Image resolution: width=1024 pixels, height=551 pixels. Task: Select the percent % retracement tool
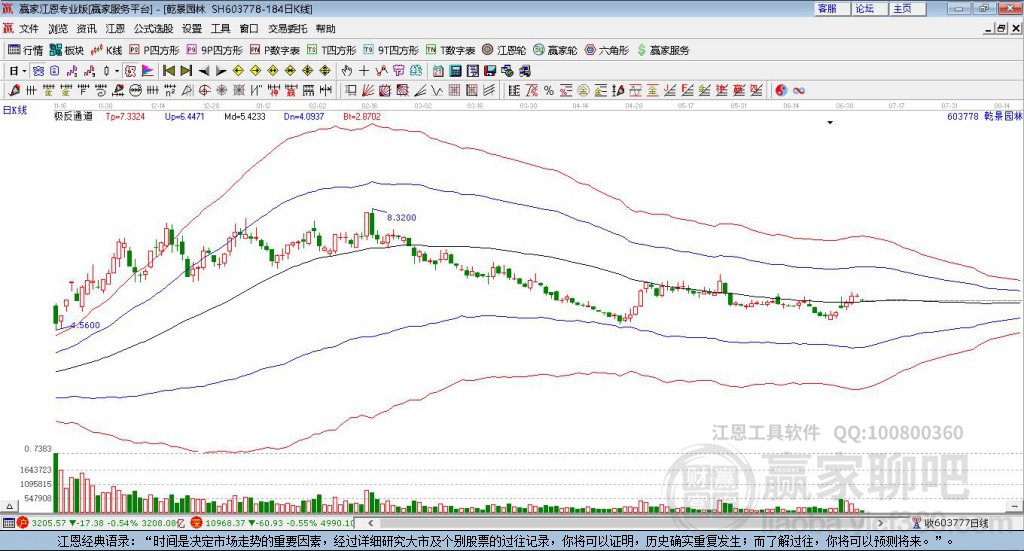pos(549,91)
